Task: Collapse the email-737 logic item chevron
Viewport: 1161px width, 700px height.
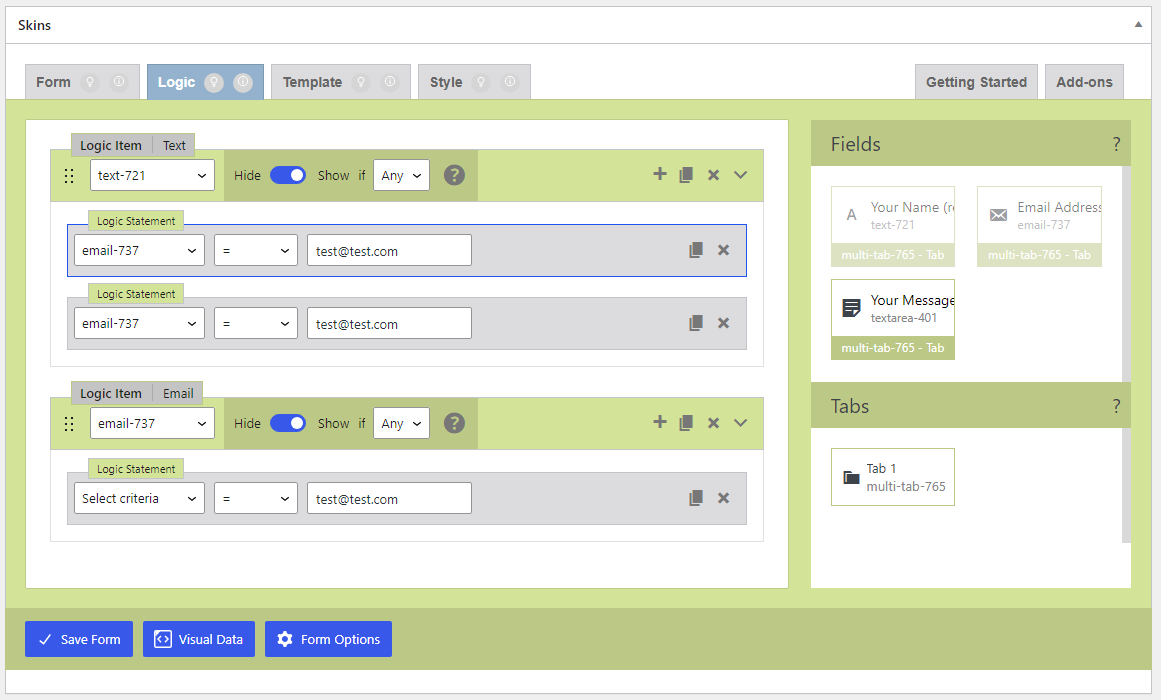Action: 740,423
